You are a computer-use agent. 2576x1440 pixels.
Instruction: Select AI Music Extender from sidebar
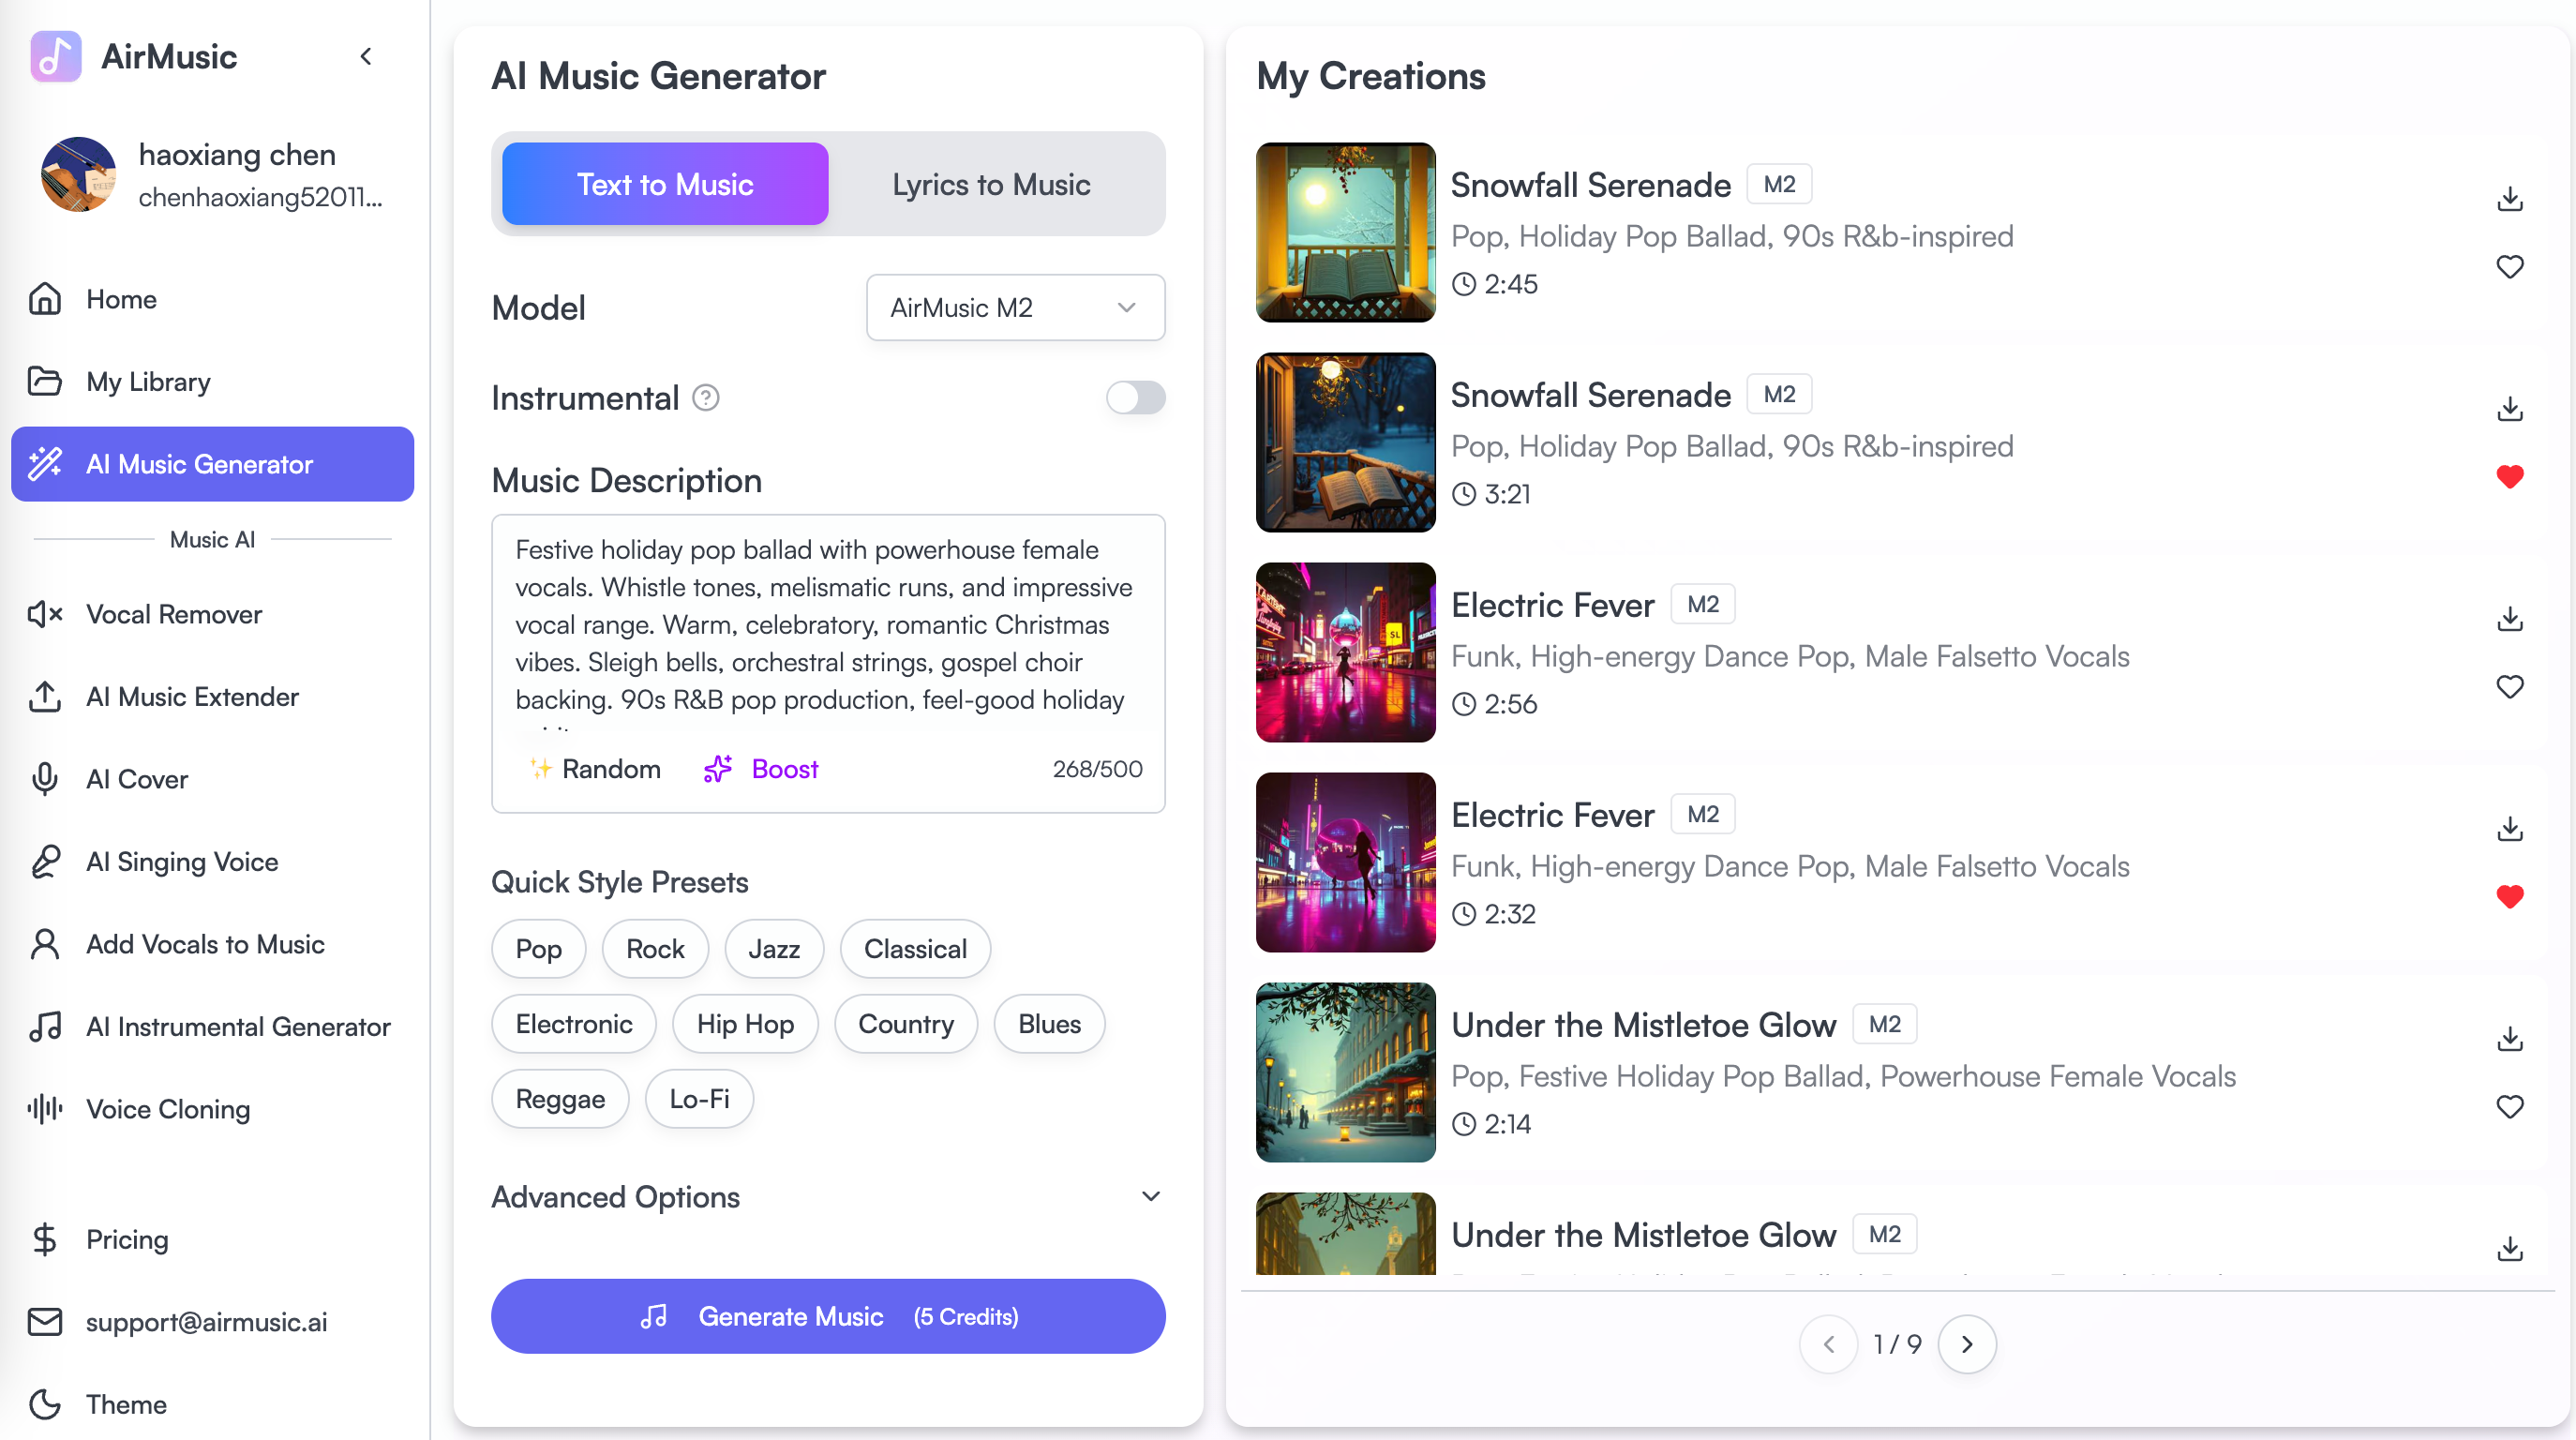[192, 697]
